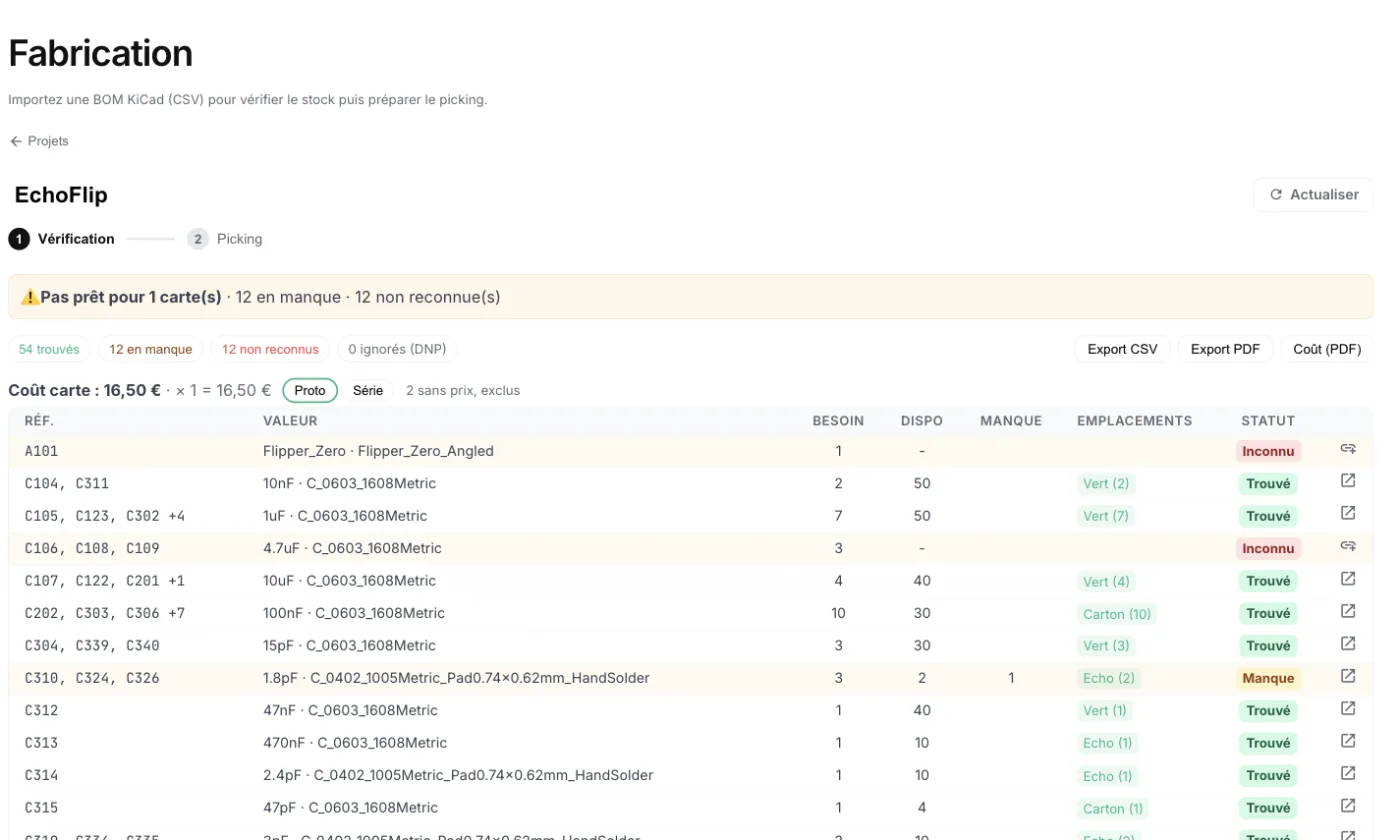The height and width of the screenshot is (840, 1400).
Task: Click Manque status badge
Action: (1268, 678)
